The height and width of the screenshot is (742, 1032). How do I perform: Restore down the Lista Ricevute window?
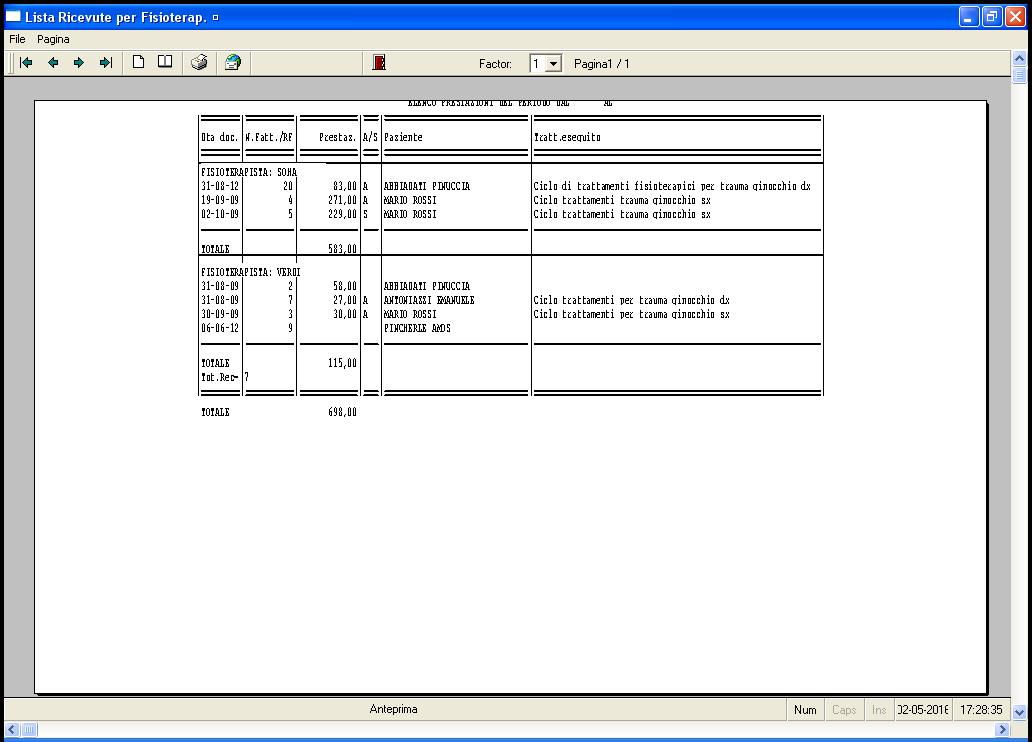coord(992,16)
